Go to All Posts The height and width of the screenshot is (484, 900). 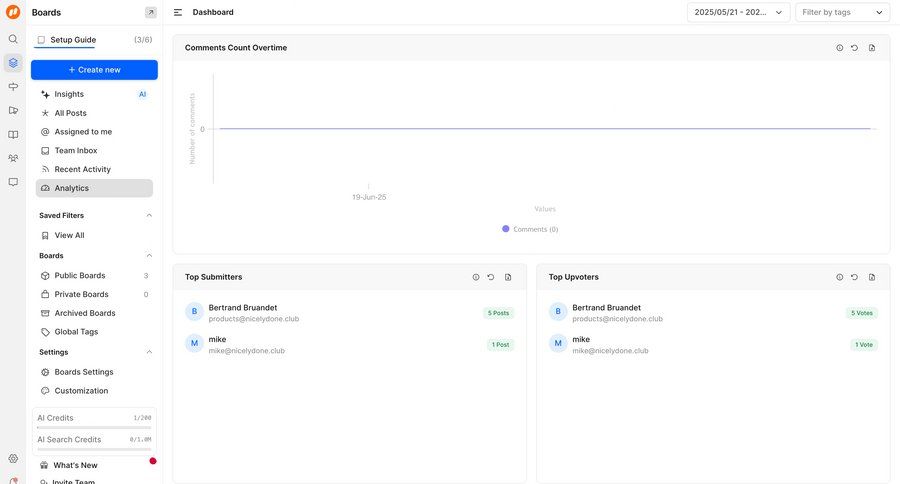(94, 113)
